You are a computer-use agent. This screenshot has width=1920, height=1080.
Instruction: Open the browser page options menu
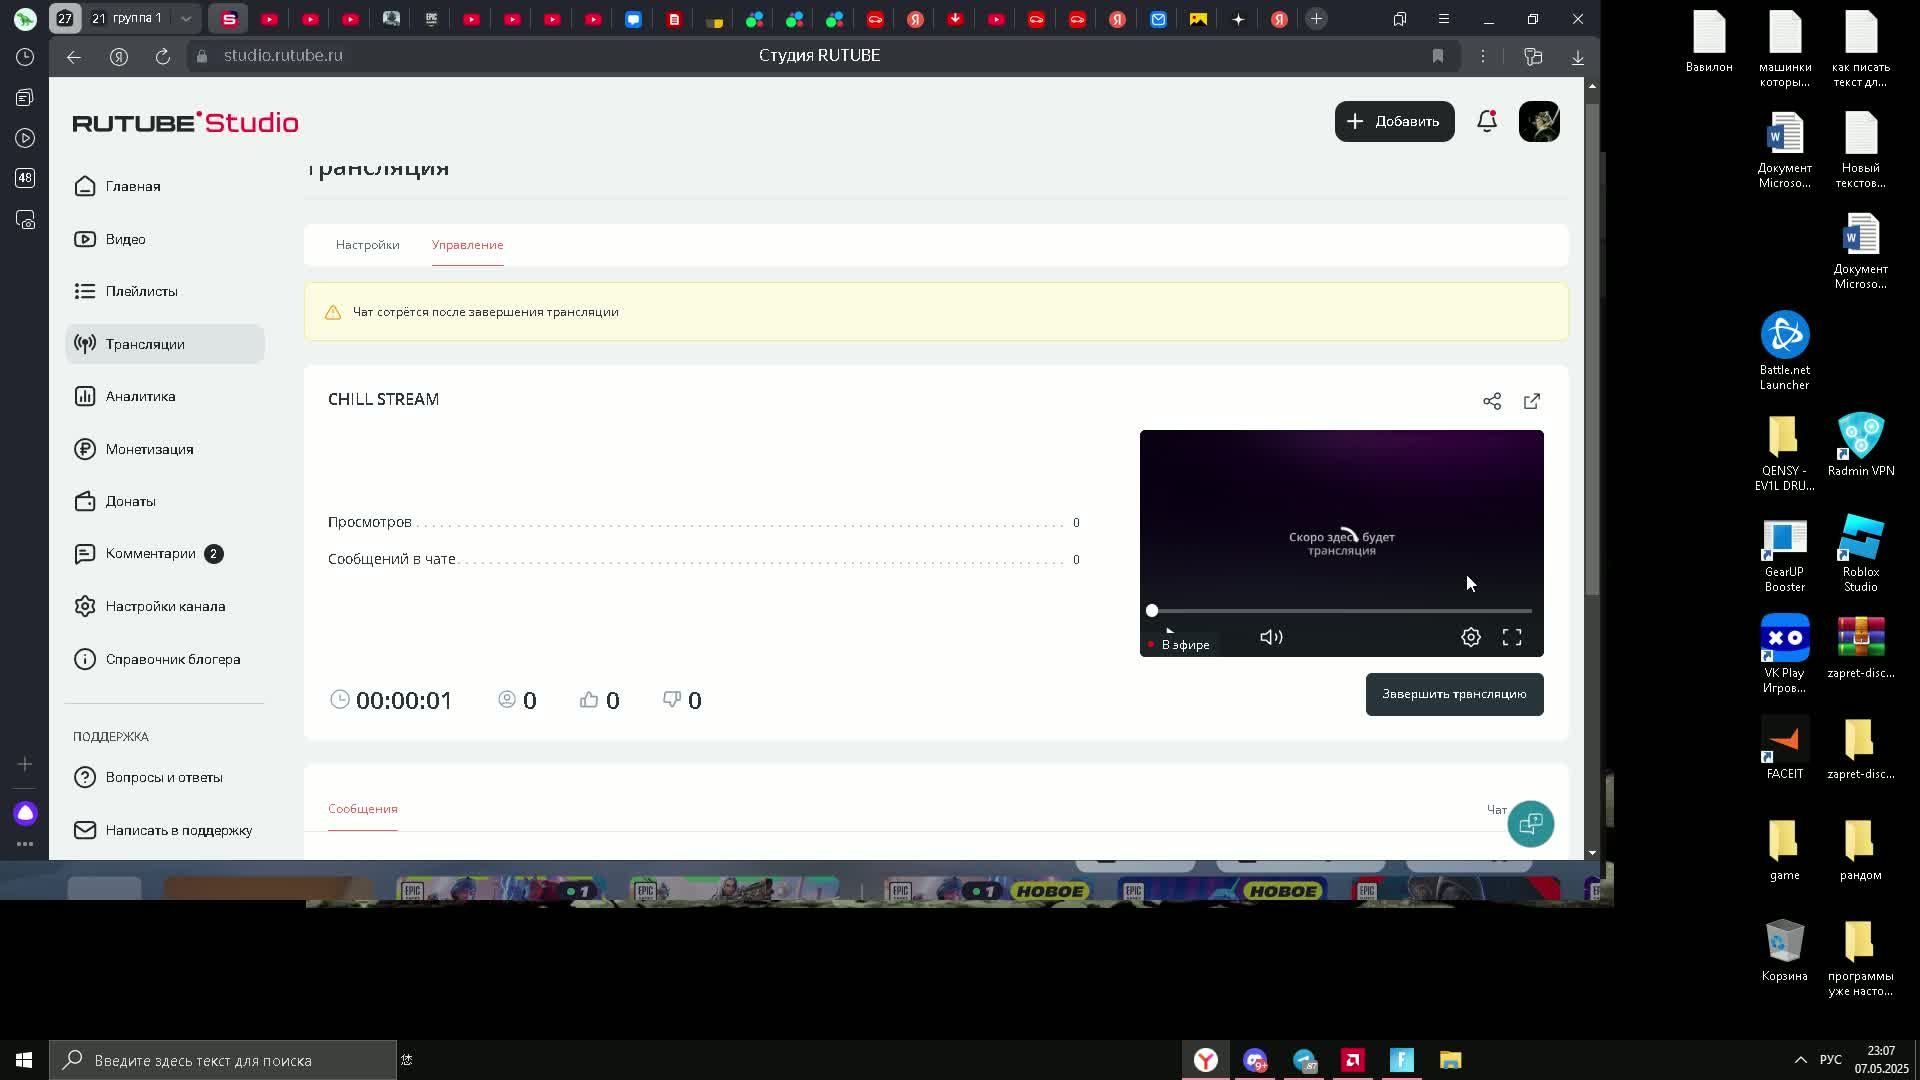point(1483,56)
